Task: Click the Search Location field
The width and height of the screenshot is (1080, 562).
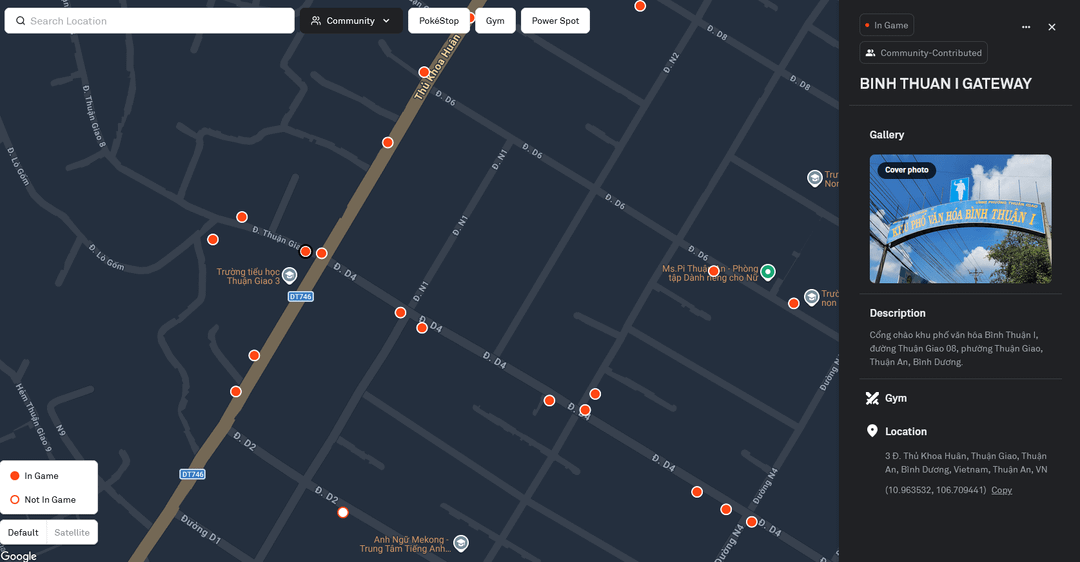Action: tap(150, 21)
